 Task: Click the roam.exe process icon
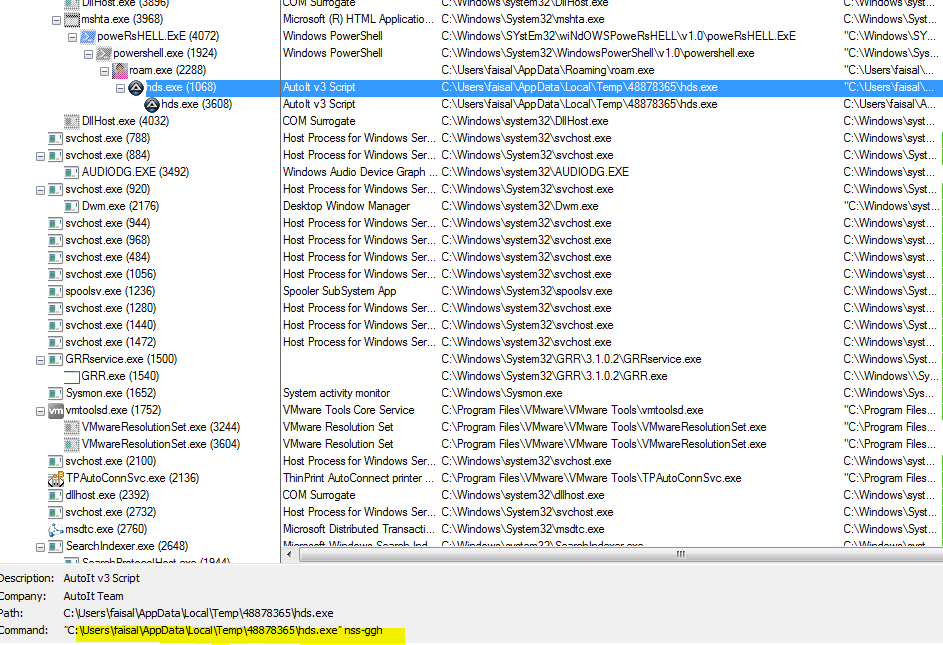pyautogui.click(x=118, y=69)
